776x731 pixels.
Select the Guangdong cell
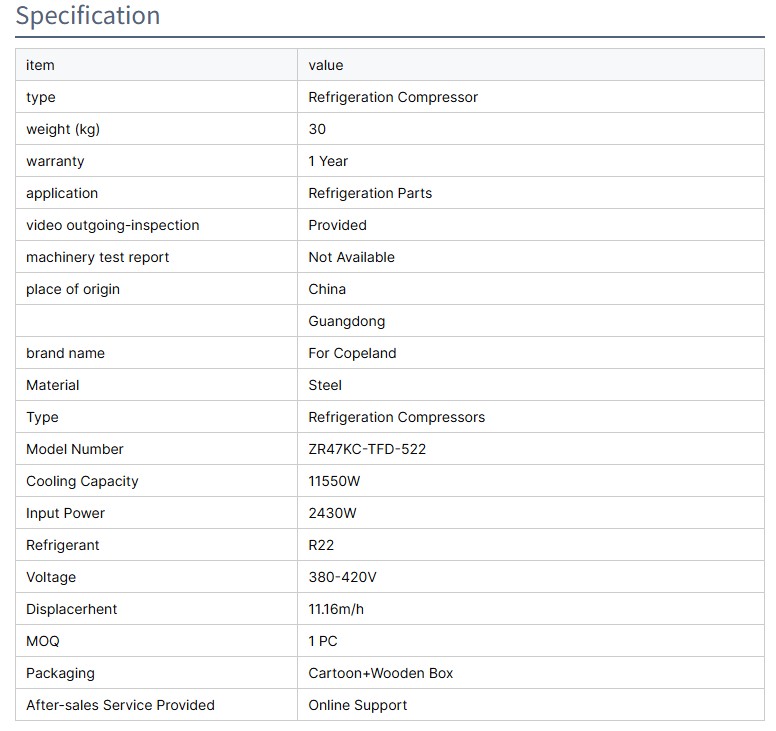pos(346,321)
